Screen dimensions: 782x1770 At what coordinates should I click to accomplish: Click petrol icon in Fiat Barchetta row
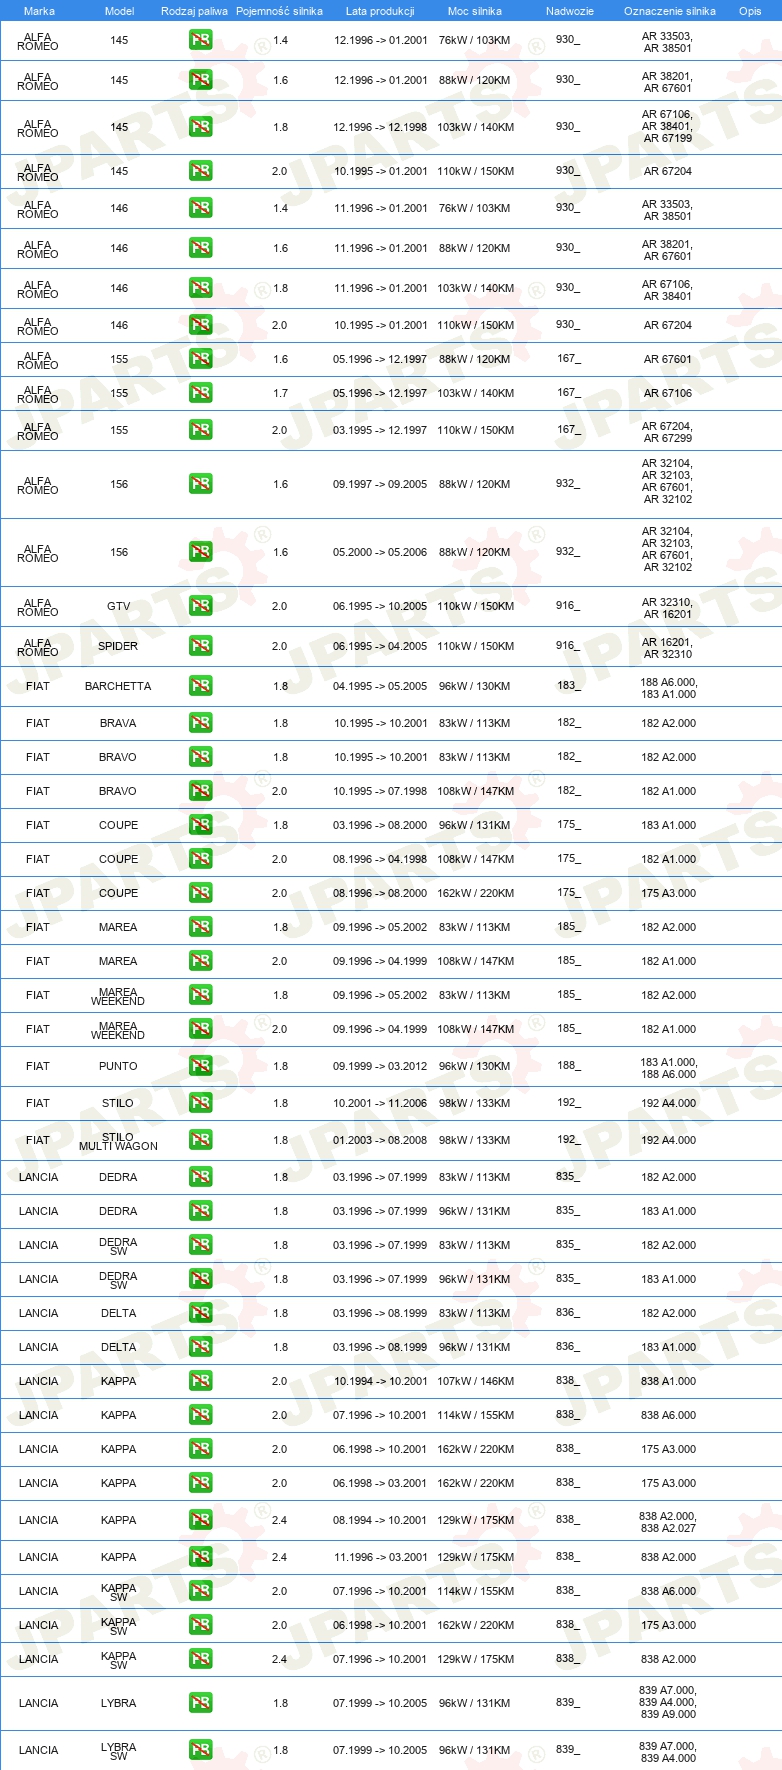[200, 686]
